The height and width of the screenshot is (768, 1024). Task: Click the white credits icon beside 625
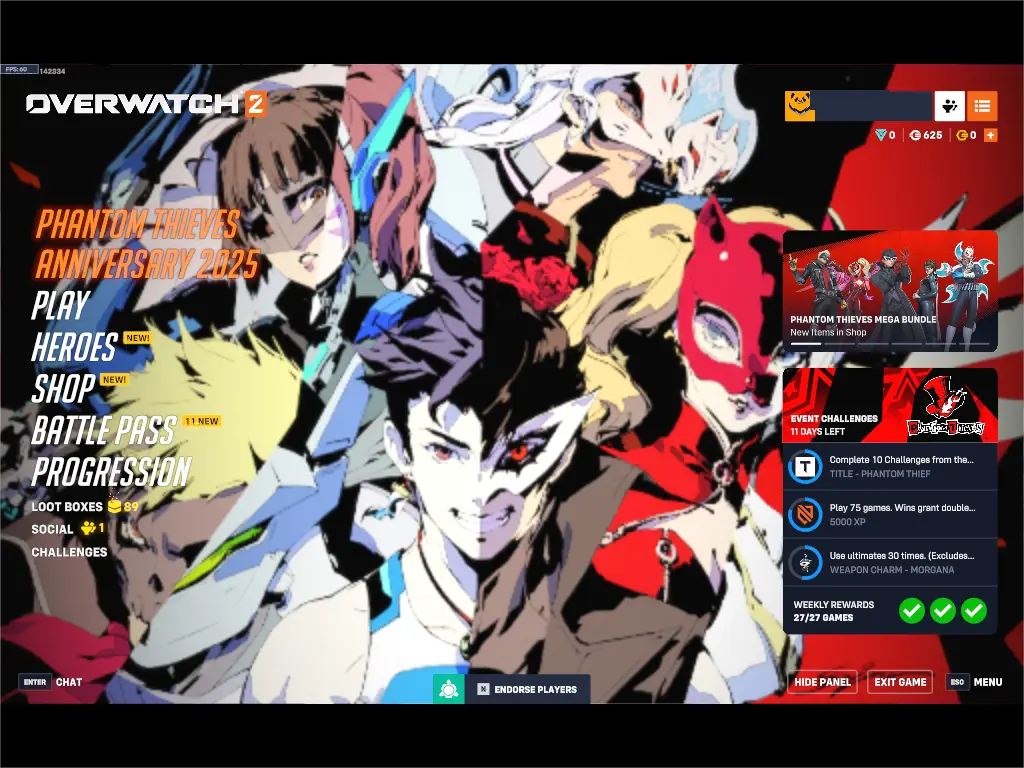tap(915, 135)
